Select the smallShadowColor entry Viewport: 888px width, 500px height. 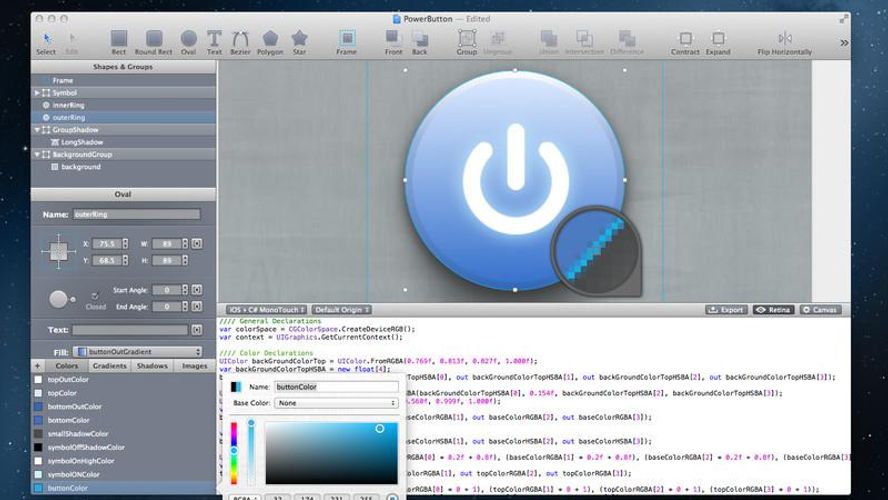[x=123, y=434]
